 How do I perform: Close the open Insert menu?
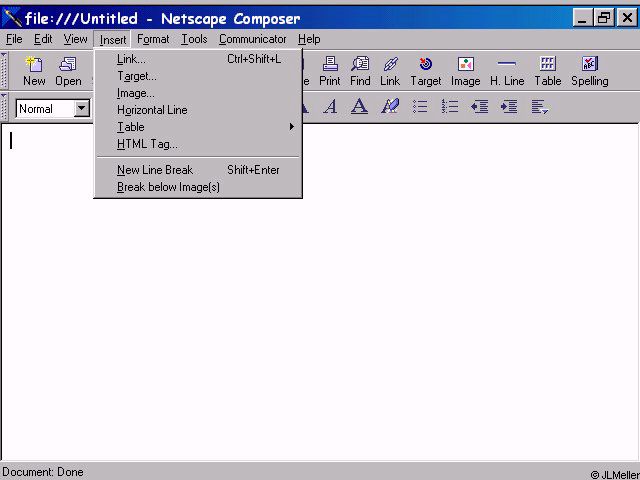pyautogui.click(x=112, y=40)
